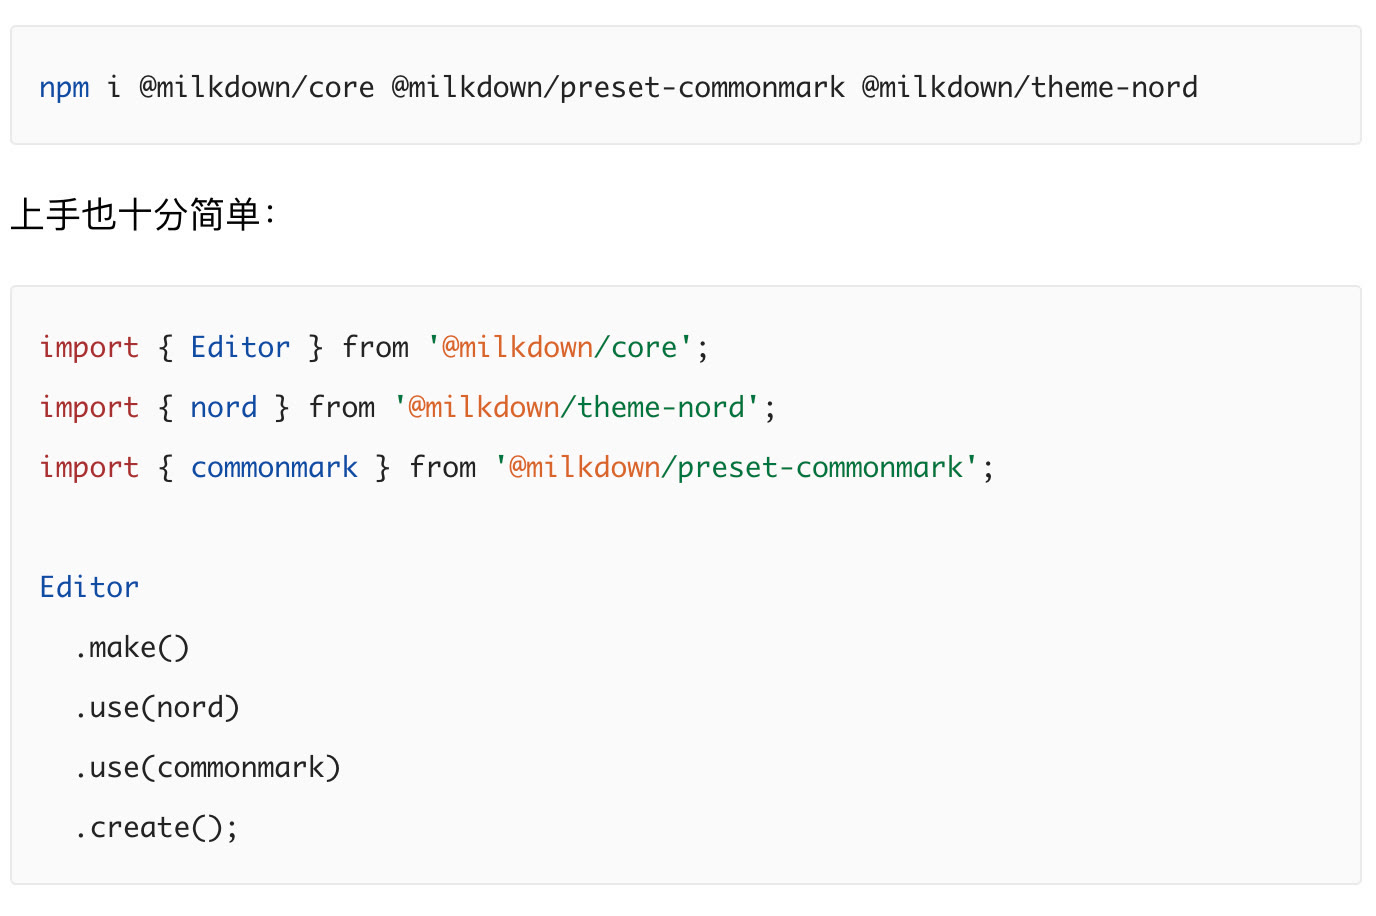
Task: Click the nord identifier in the second import
Action: pyautogui.click(x=223, y=408)
